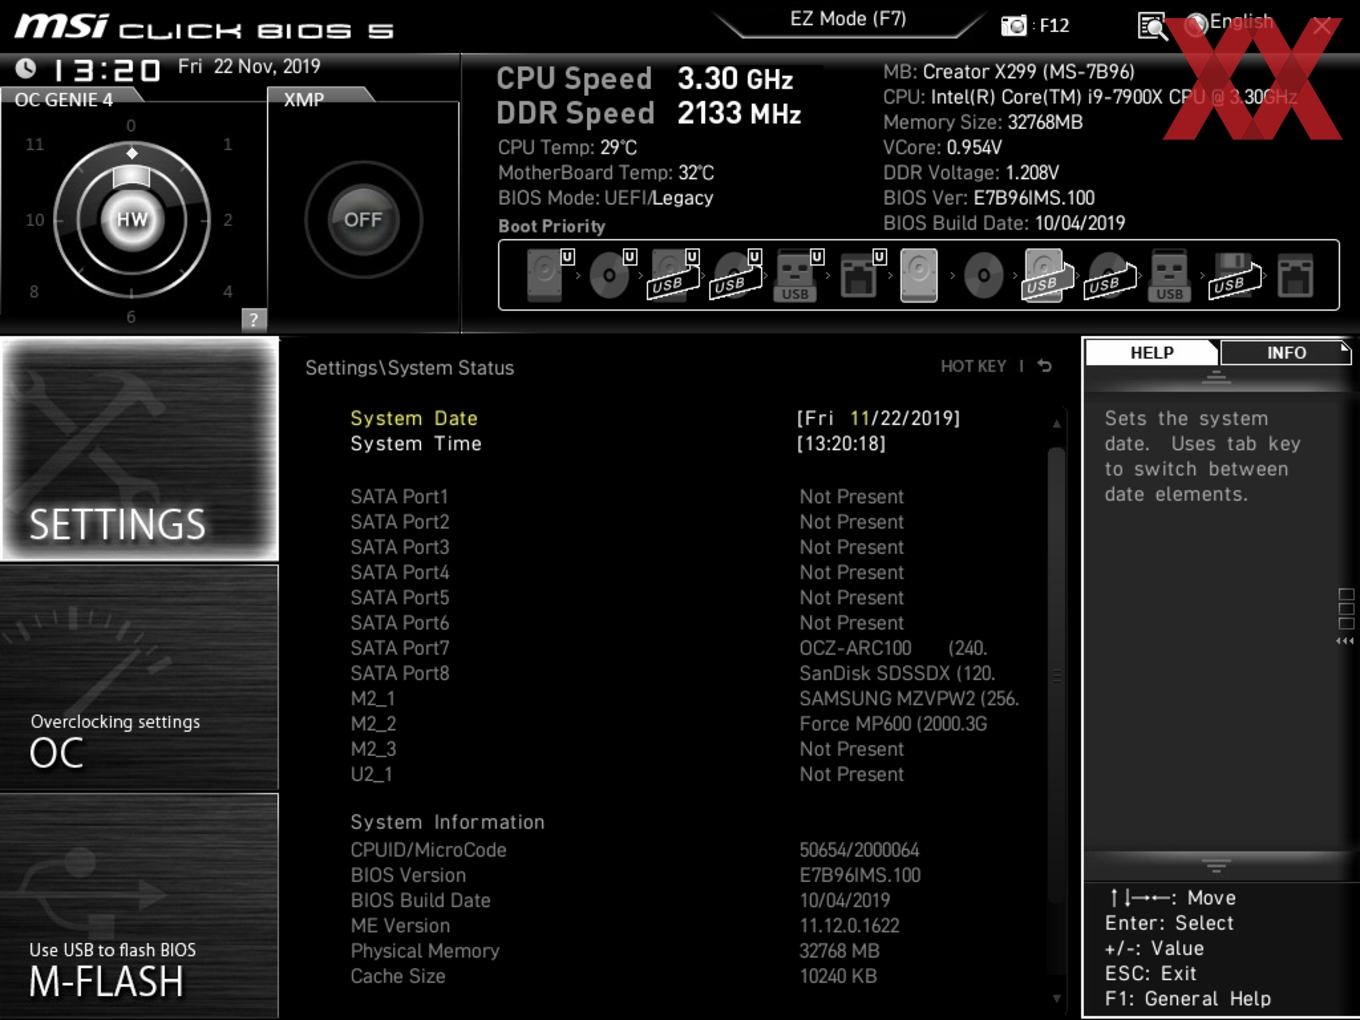The height and width of the screenshot is (1020, 1360).
Task: Toggle the OC GENIE 4 HW knob
Action: click(132, 219)
